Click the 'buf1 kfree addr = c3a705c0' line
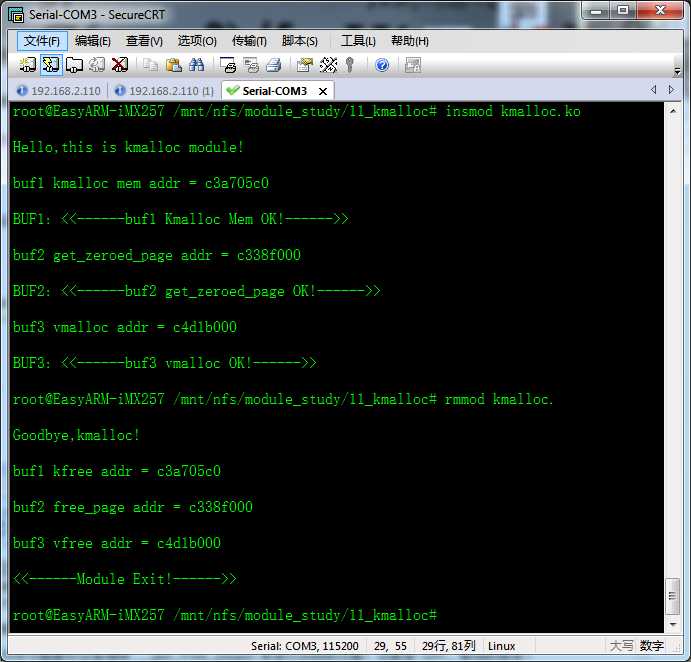 [x=117, y=471]
